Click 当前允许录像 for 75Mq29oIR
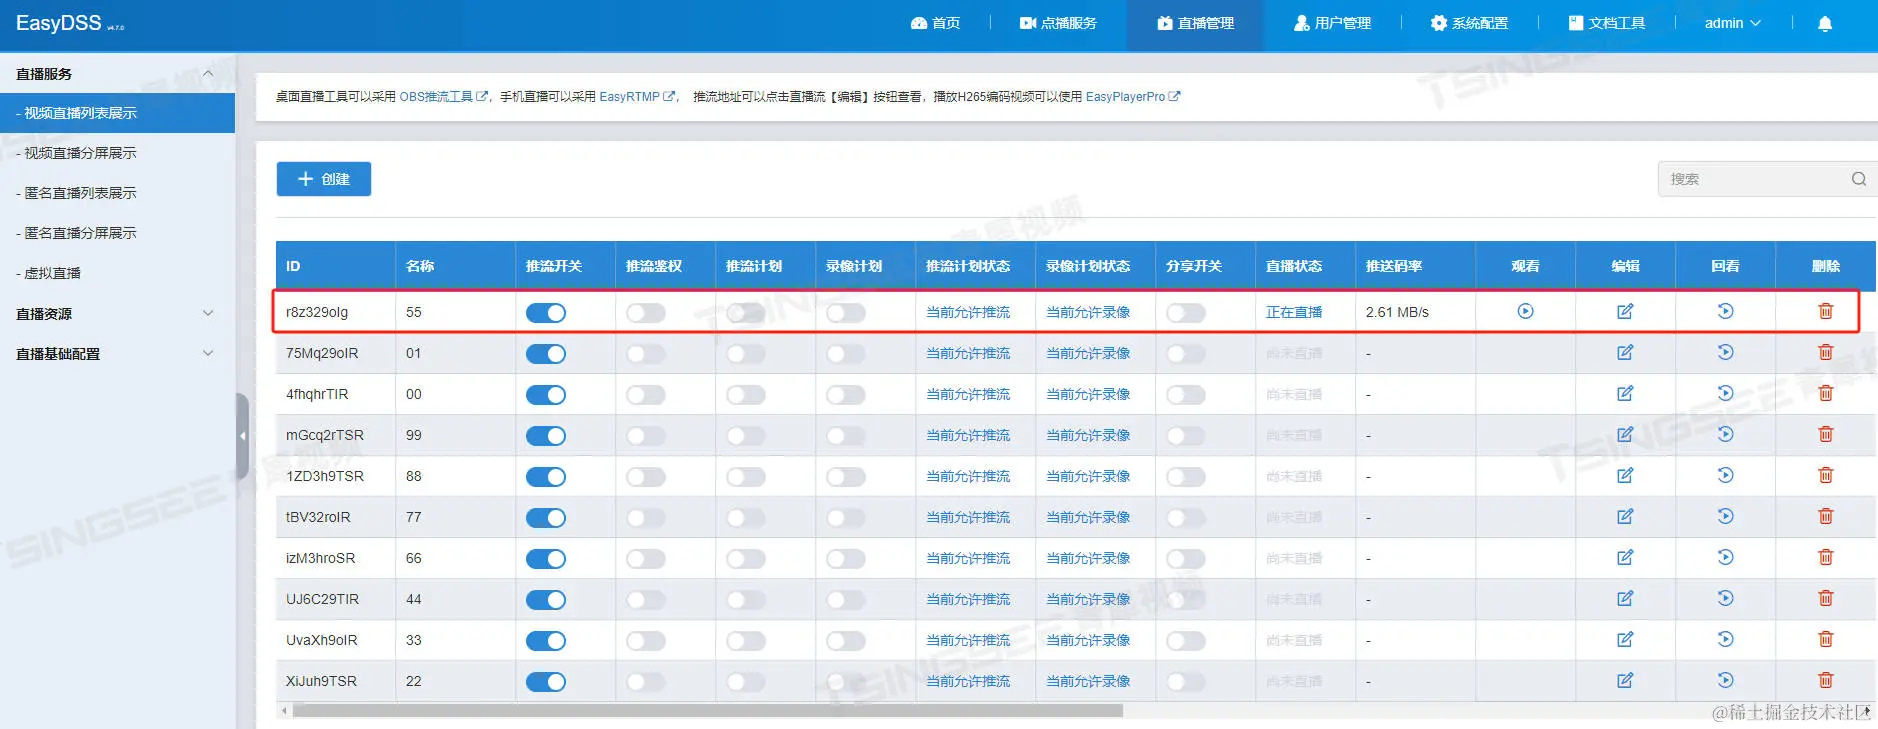Image resolution: width=1878 pixels, height=729 pixels. point(1088,353)
